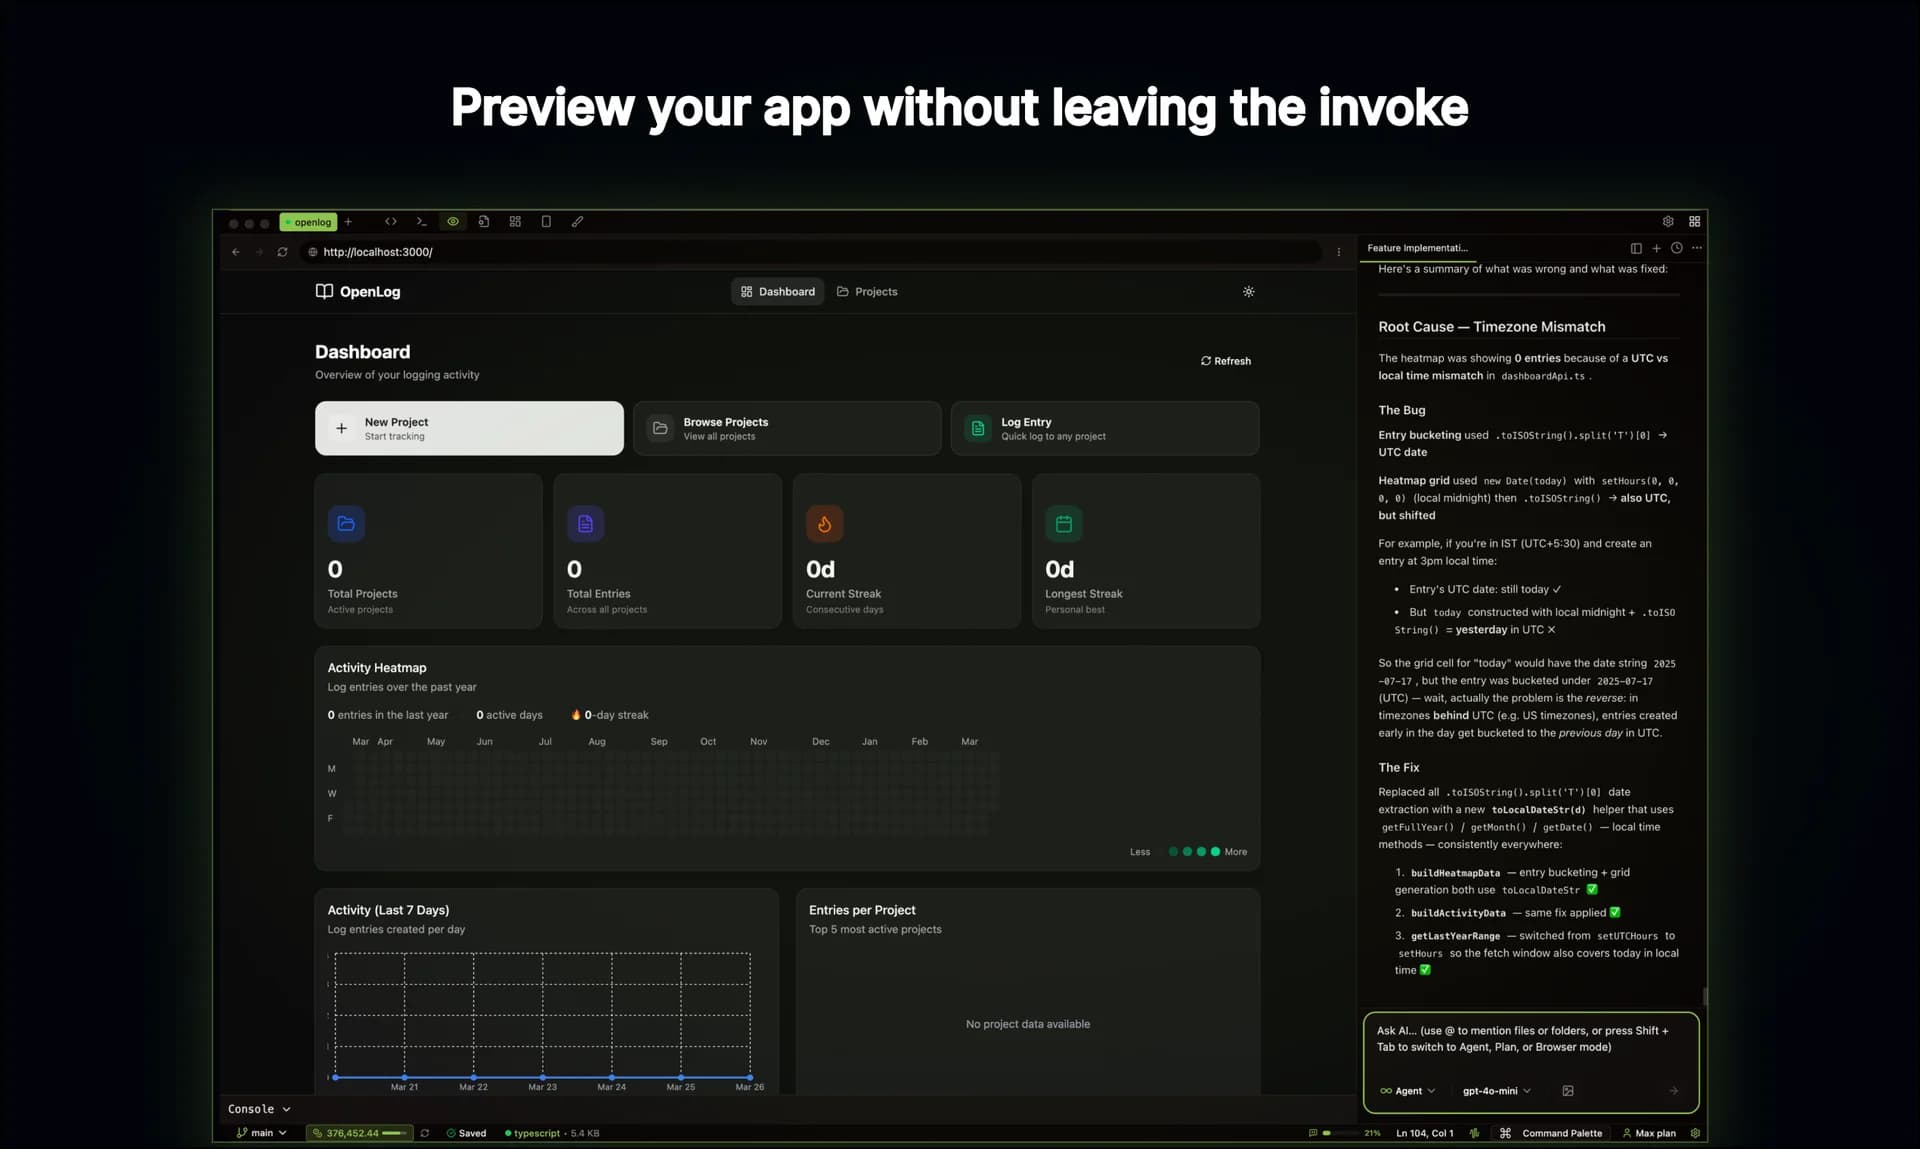Click the edit/pencil tool icon
Viewport: 1920px width, 1149px height.
click(578, 221)
